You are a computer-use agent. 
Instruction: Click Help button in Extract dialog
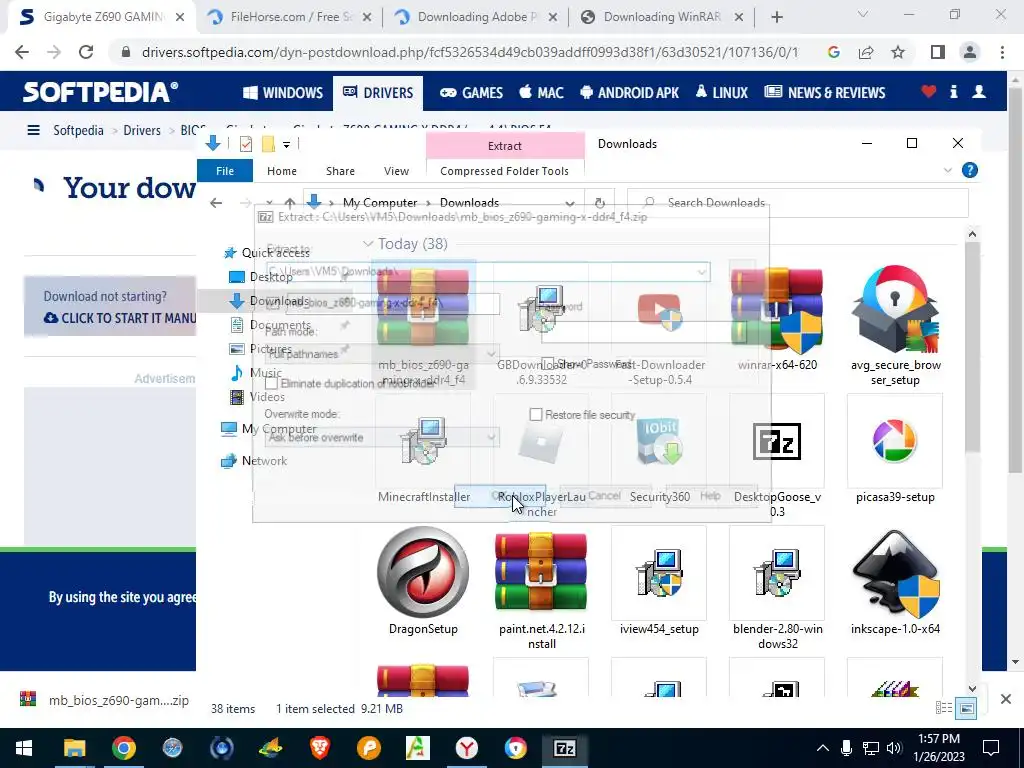[x=710, y=496]
